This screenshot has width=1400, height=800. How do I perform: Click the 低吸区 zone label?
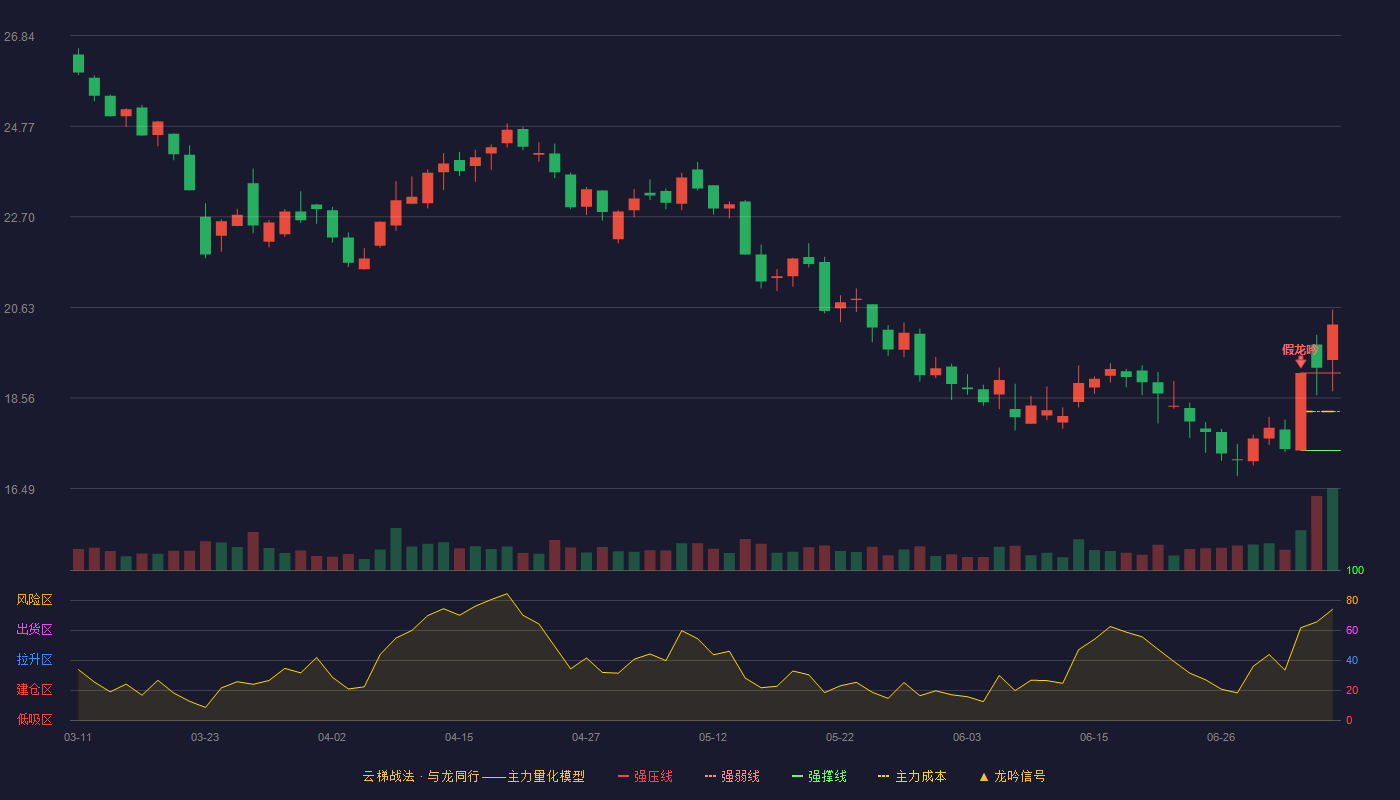click(34, 719)
